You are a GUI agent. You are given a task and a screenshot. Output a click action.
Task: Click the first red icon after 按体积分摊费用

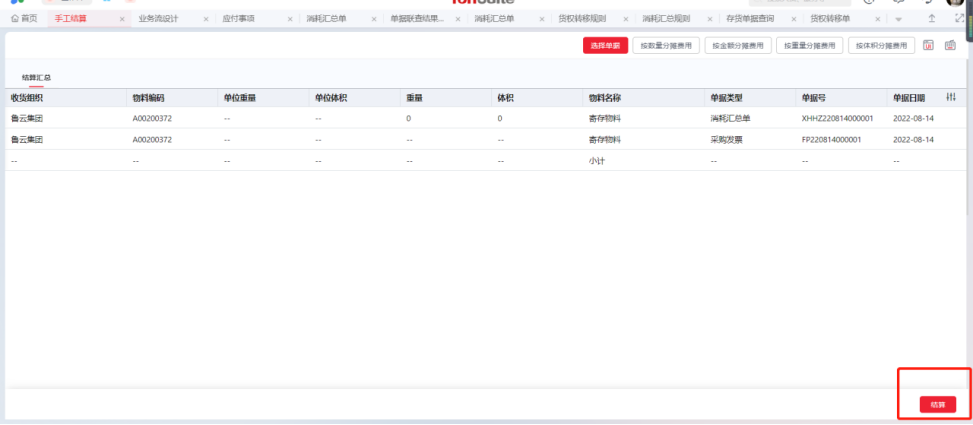pyautogui.click(x=929, y=45)
